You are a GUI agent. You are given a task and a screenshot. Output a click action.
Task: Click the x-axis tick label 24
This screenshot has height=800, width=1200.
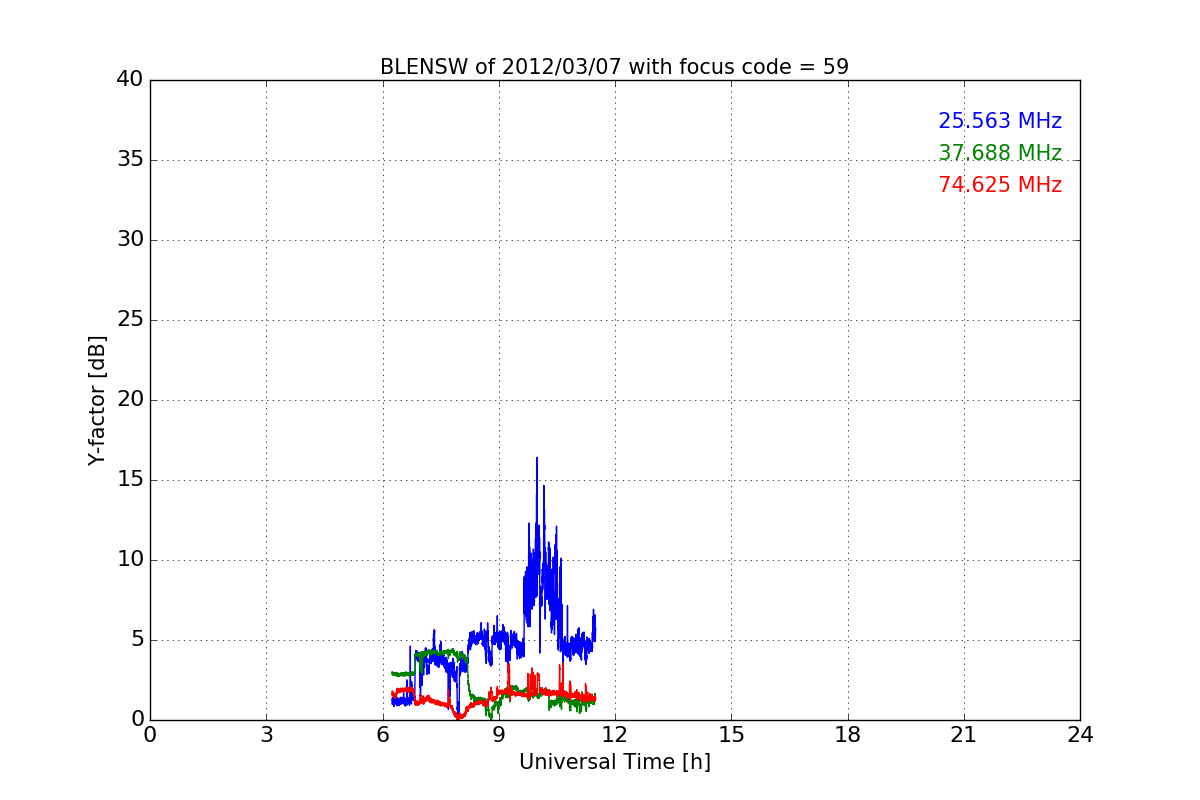[x=1080, y=735]
